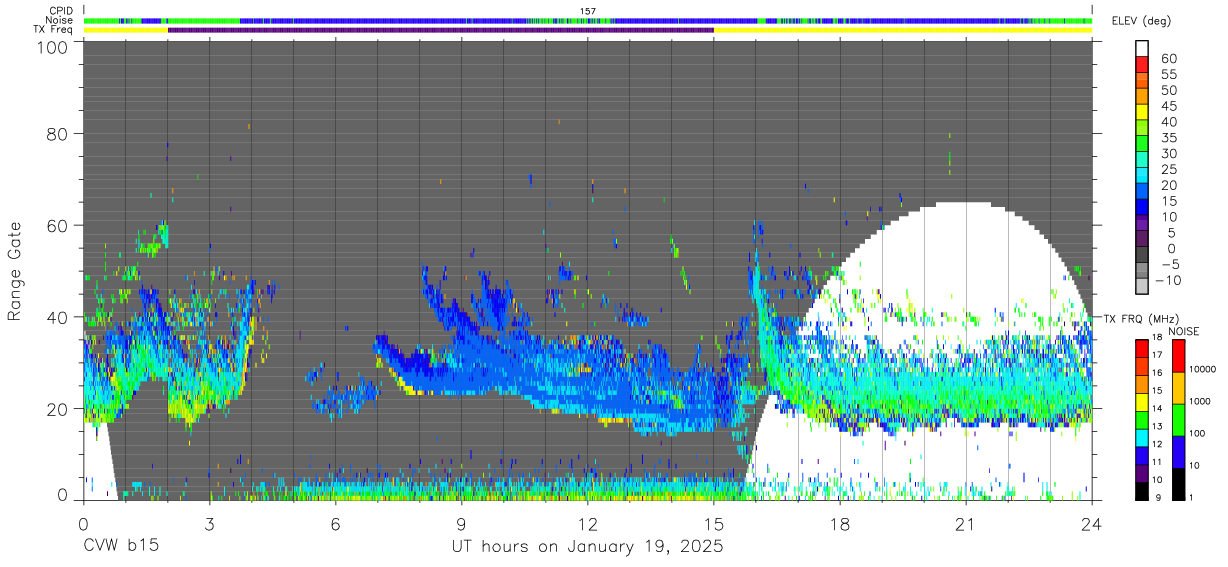The height and width of the screenshot is (567, 1228).
Task: Click the "CPID" label at top left
Action: 59,11
